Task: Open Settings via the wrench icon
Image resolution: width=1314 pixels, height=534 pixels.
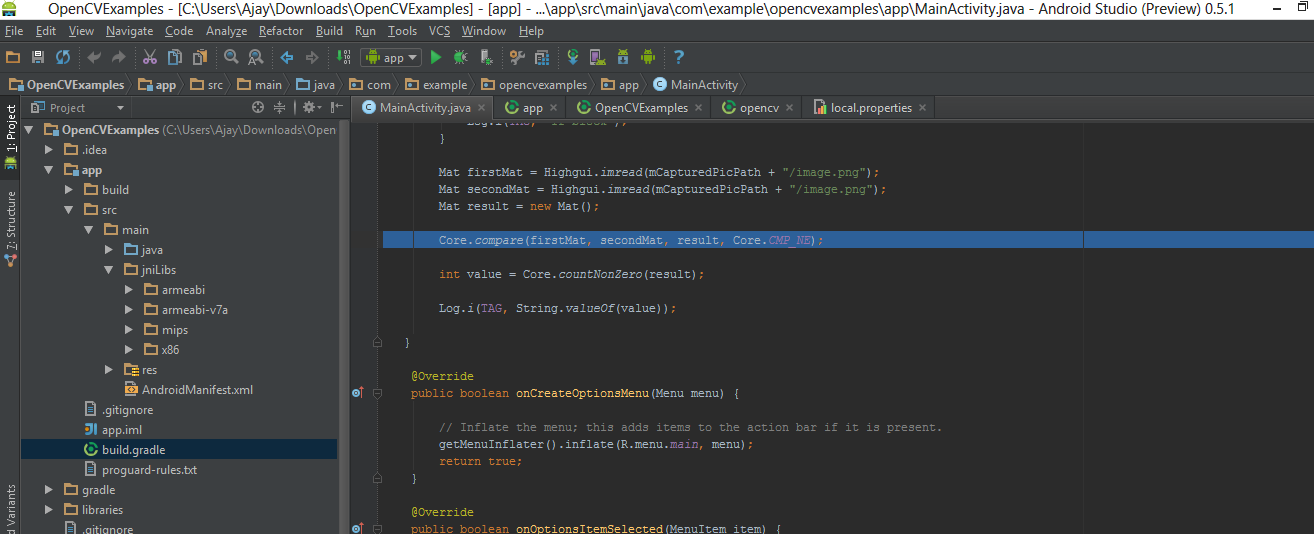Action: 517,57
